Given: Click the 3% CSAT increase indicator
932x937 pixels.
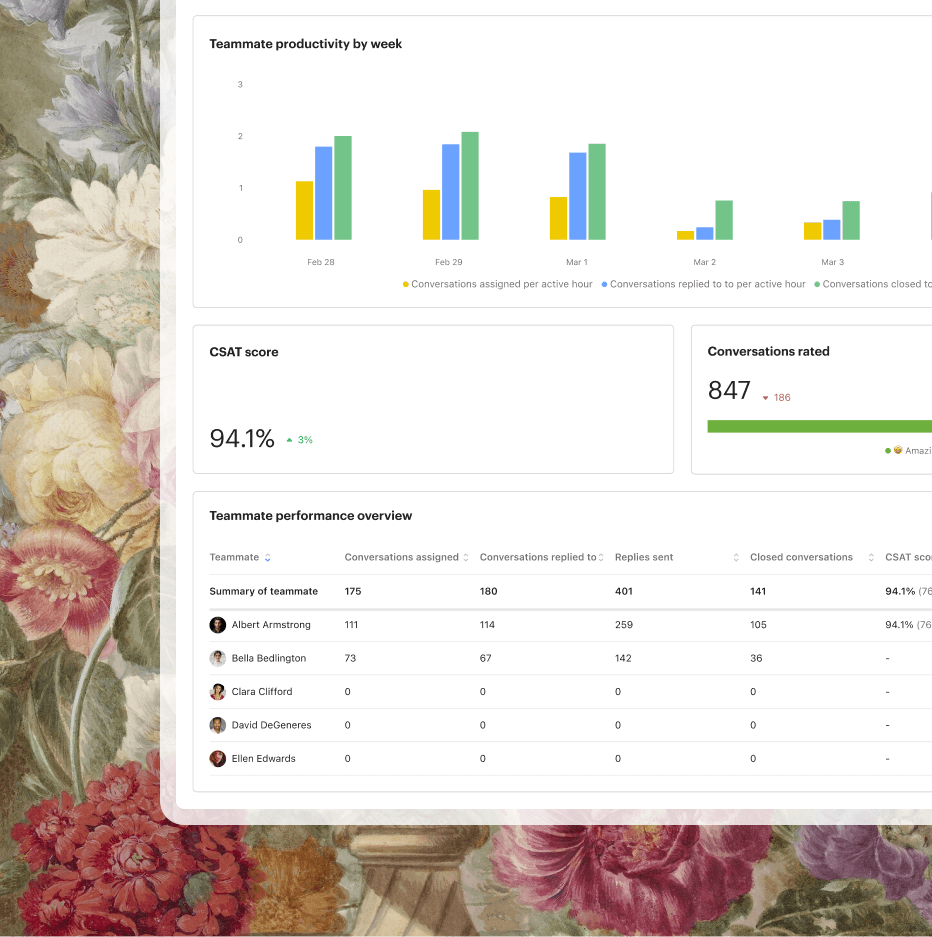Looking at the screenshot, I should coord(300,440).
